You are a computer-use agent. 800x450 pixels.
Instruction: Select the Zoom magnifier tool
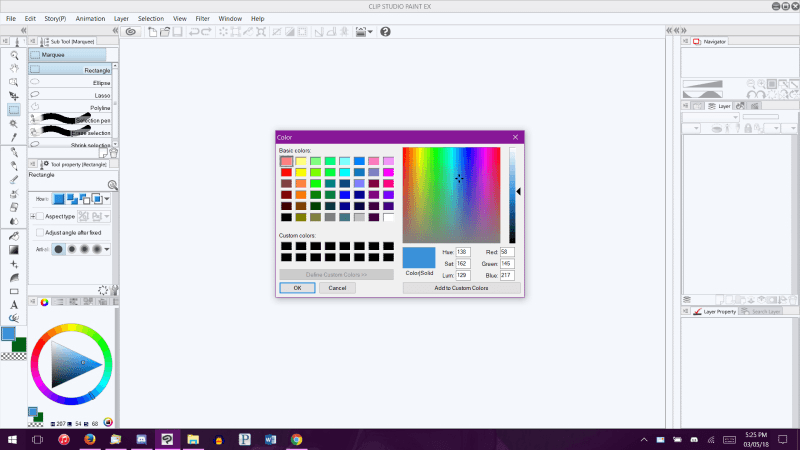(x=14, y=55)
